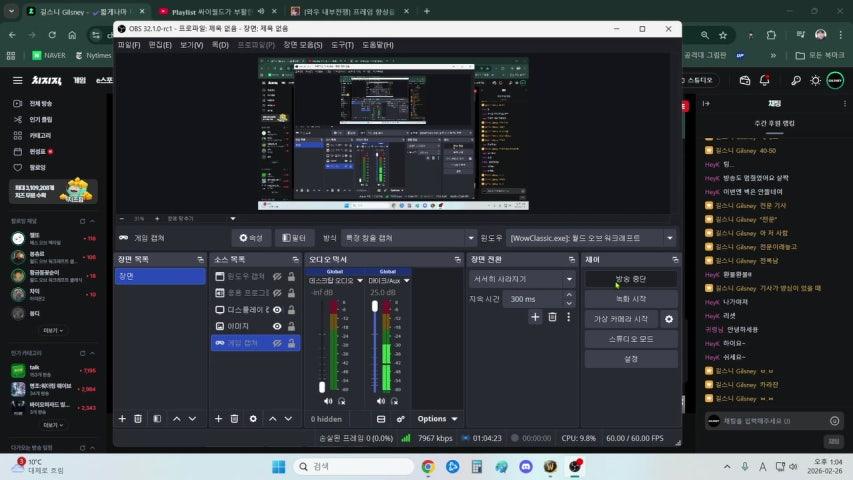Add a scene transition with plus icon
This screenshot has height=480, width=853.
pyautogui.click(x=535, y=317)
